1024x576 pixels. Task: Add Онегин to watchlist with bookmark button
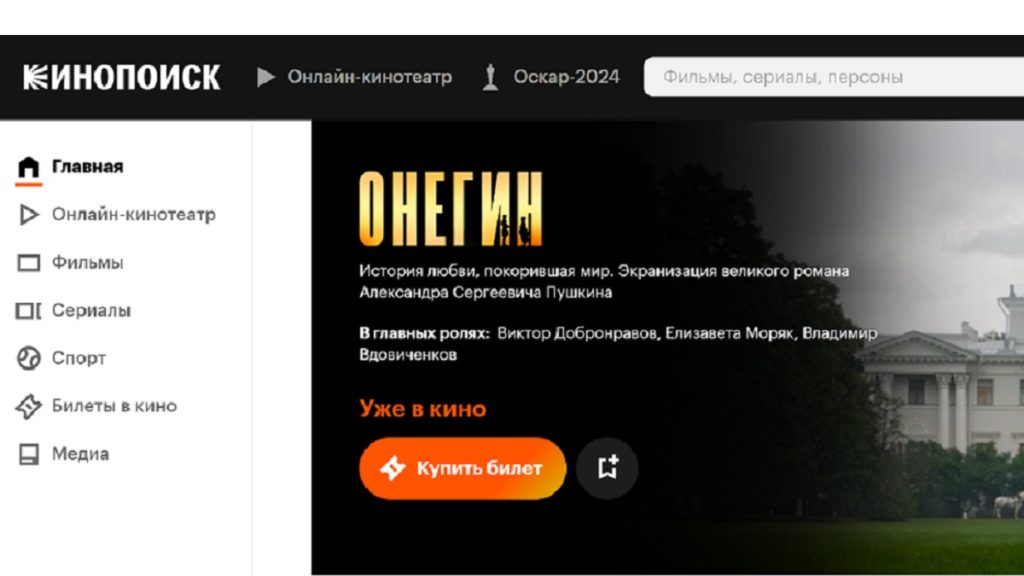click(607, 468)
